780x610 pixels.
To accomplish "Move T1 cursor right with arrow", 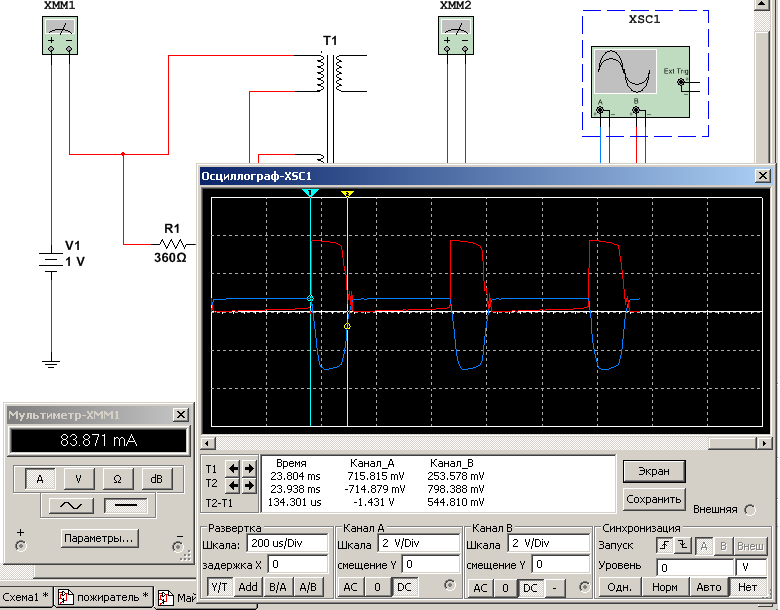I will tap(247, 468).
